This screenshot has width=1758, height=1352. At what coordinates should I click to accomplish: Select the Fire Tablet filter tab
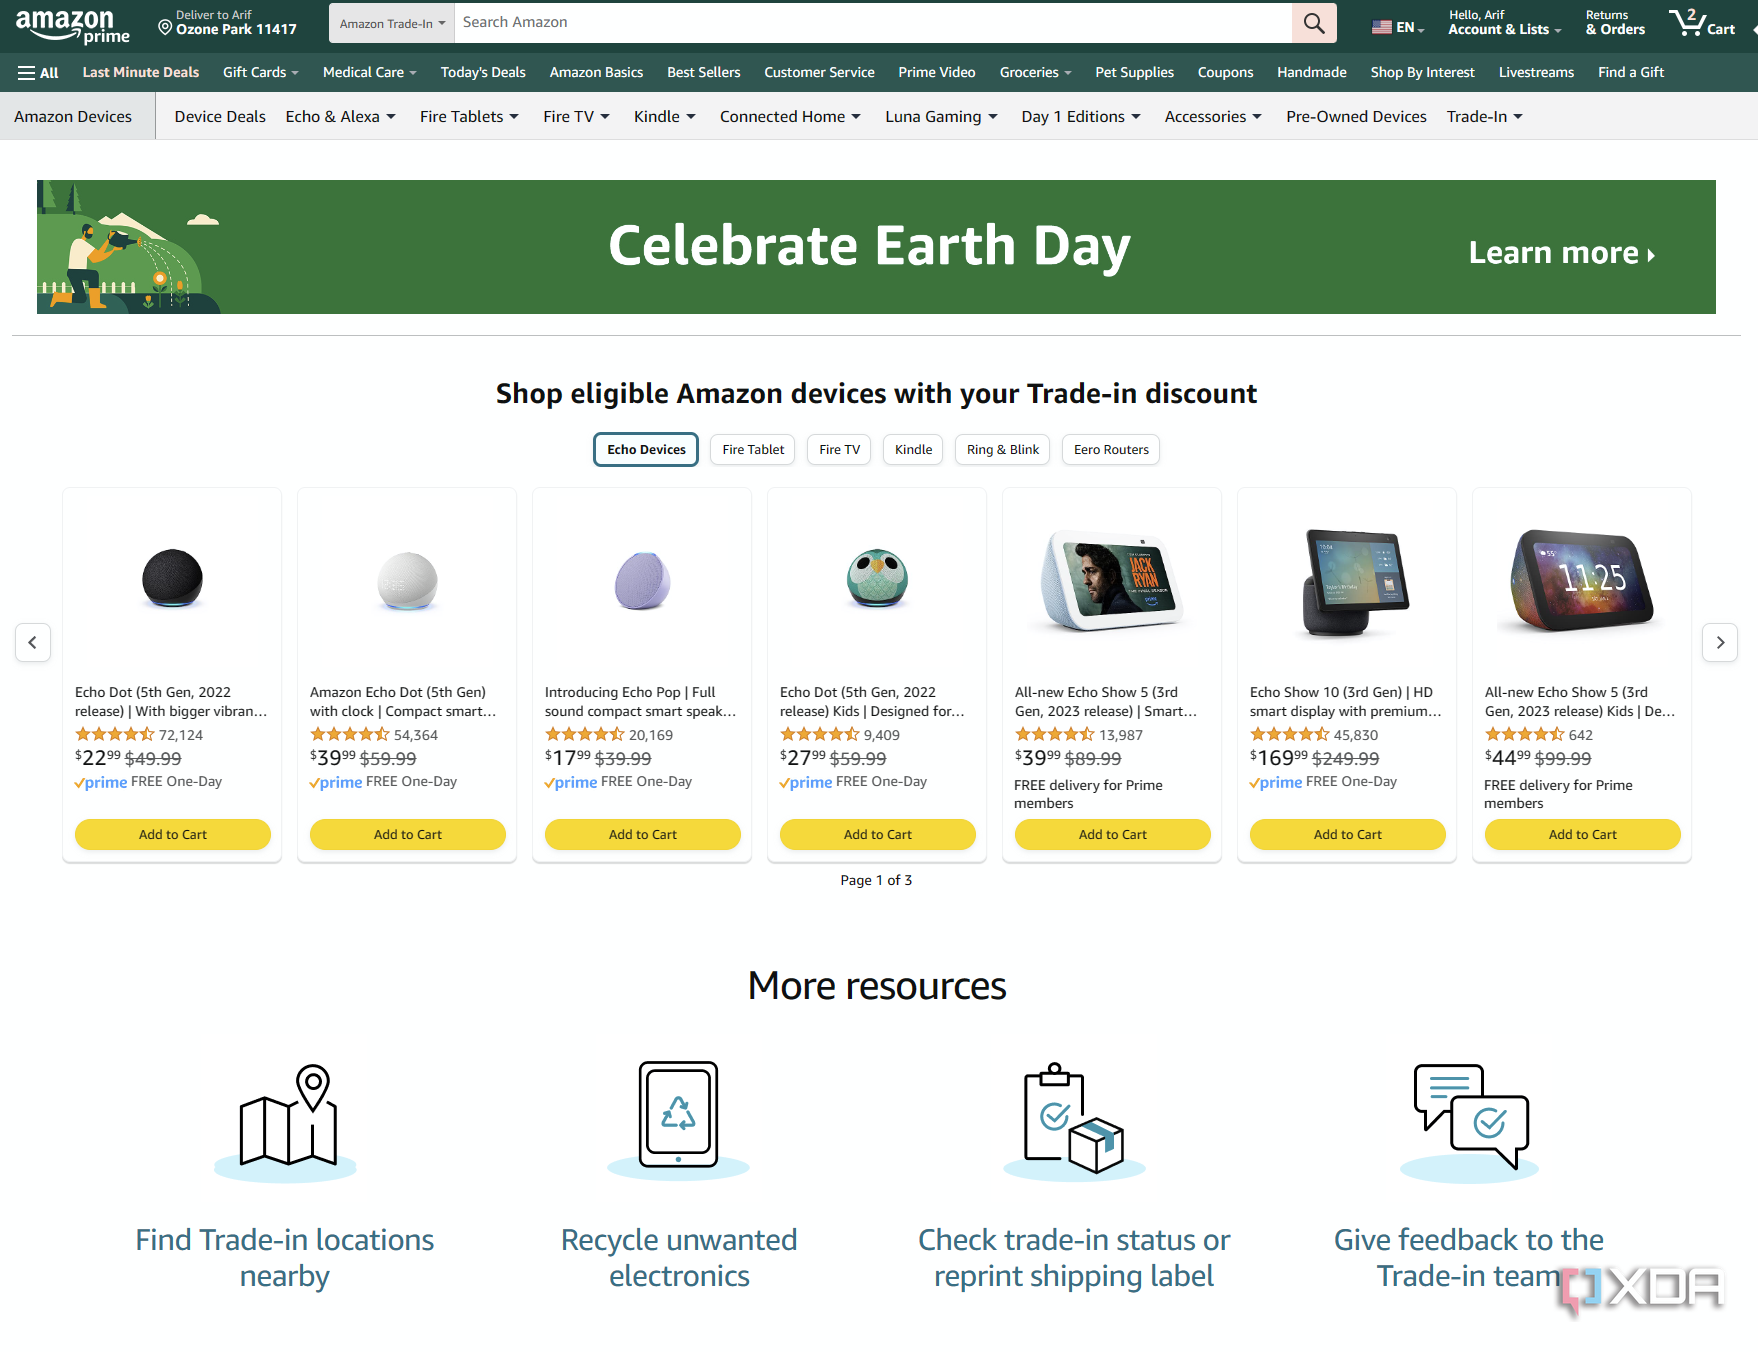[x=753, y=450]
